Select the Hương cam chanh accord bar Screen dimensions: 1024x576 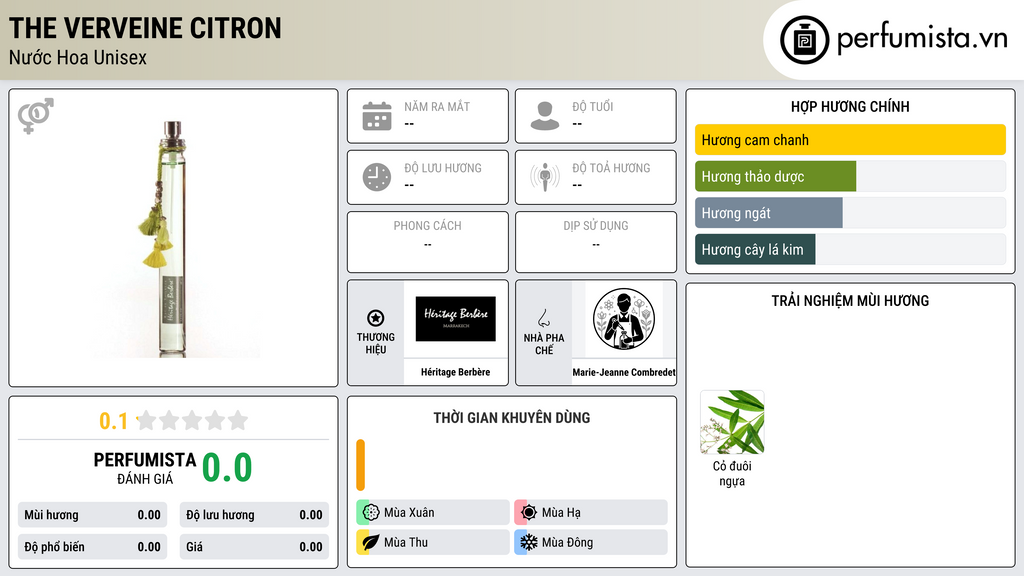click(850, 140)
